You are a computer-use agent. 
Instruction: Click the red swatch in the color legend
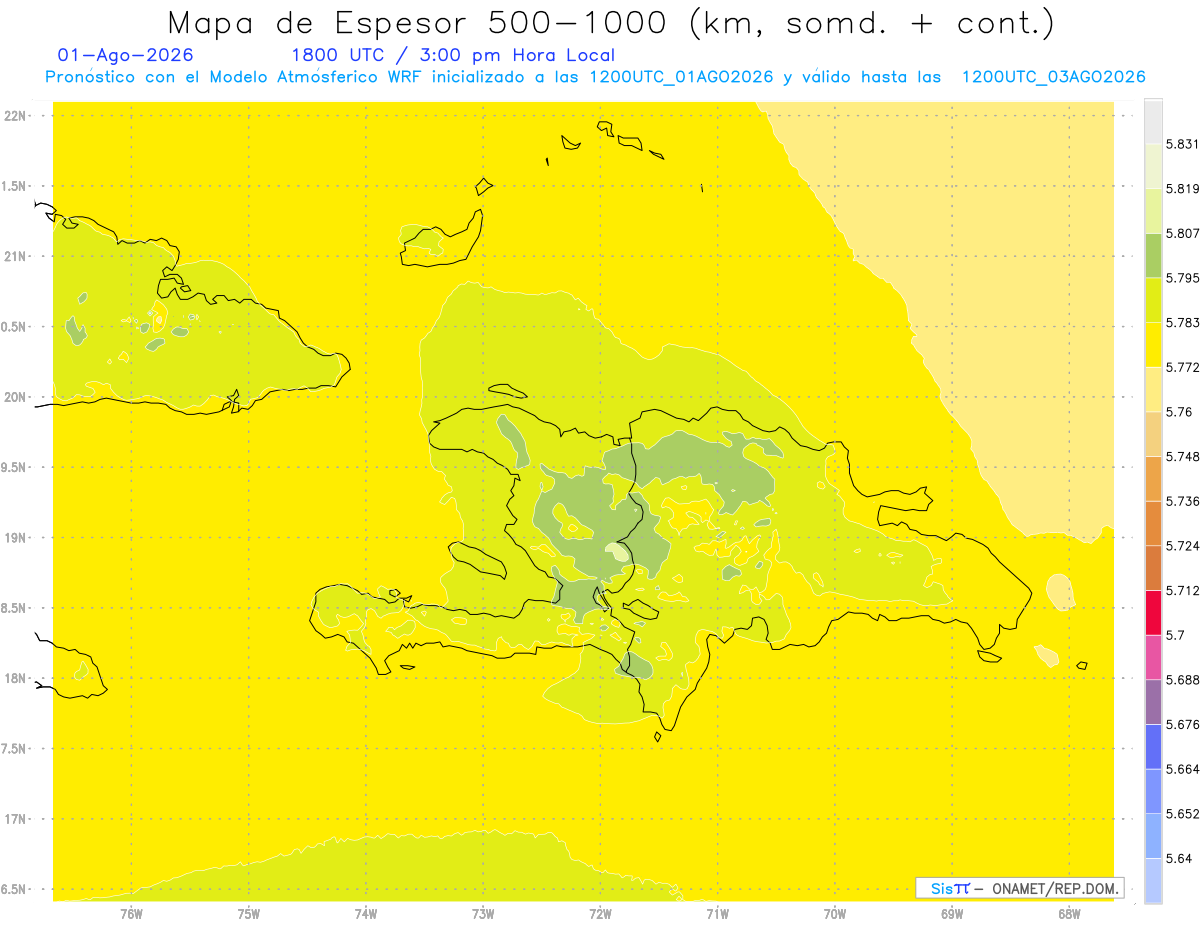click(x=1153, y=611)
